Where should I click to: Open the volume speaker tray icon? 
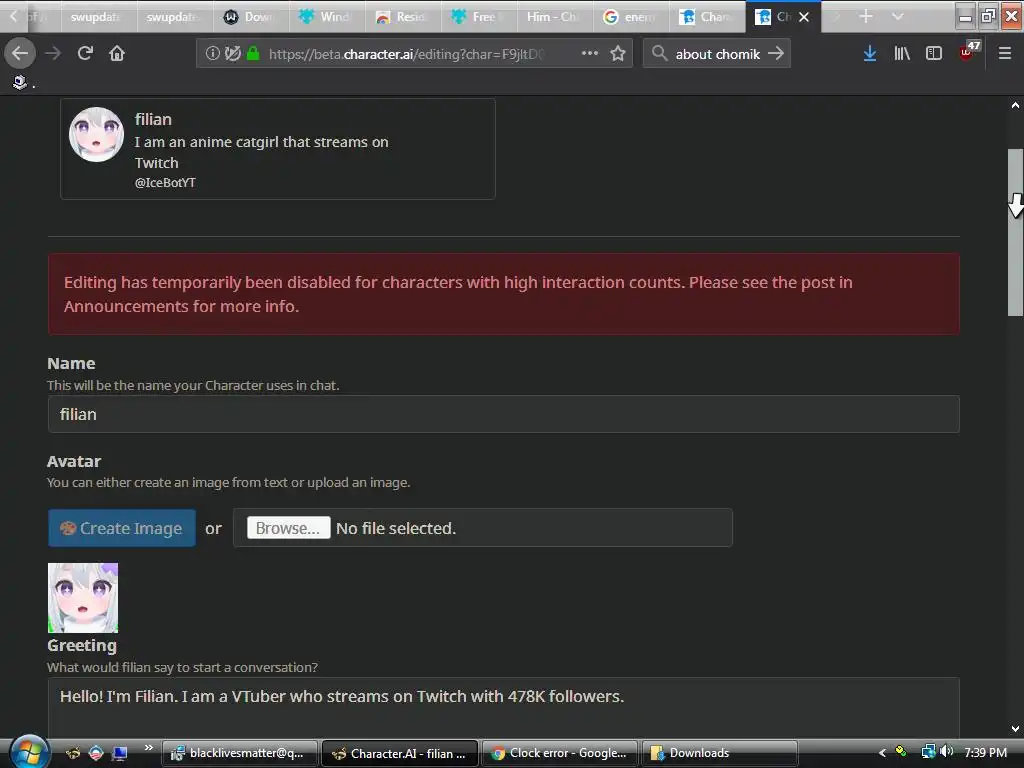coord(946,752)
